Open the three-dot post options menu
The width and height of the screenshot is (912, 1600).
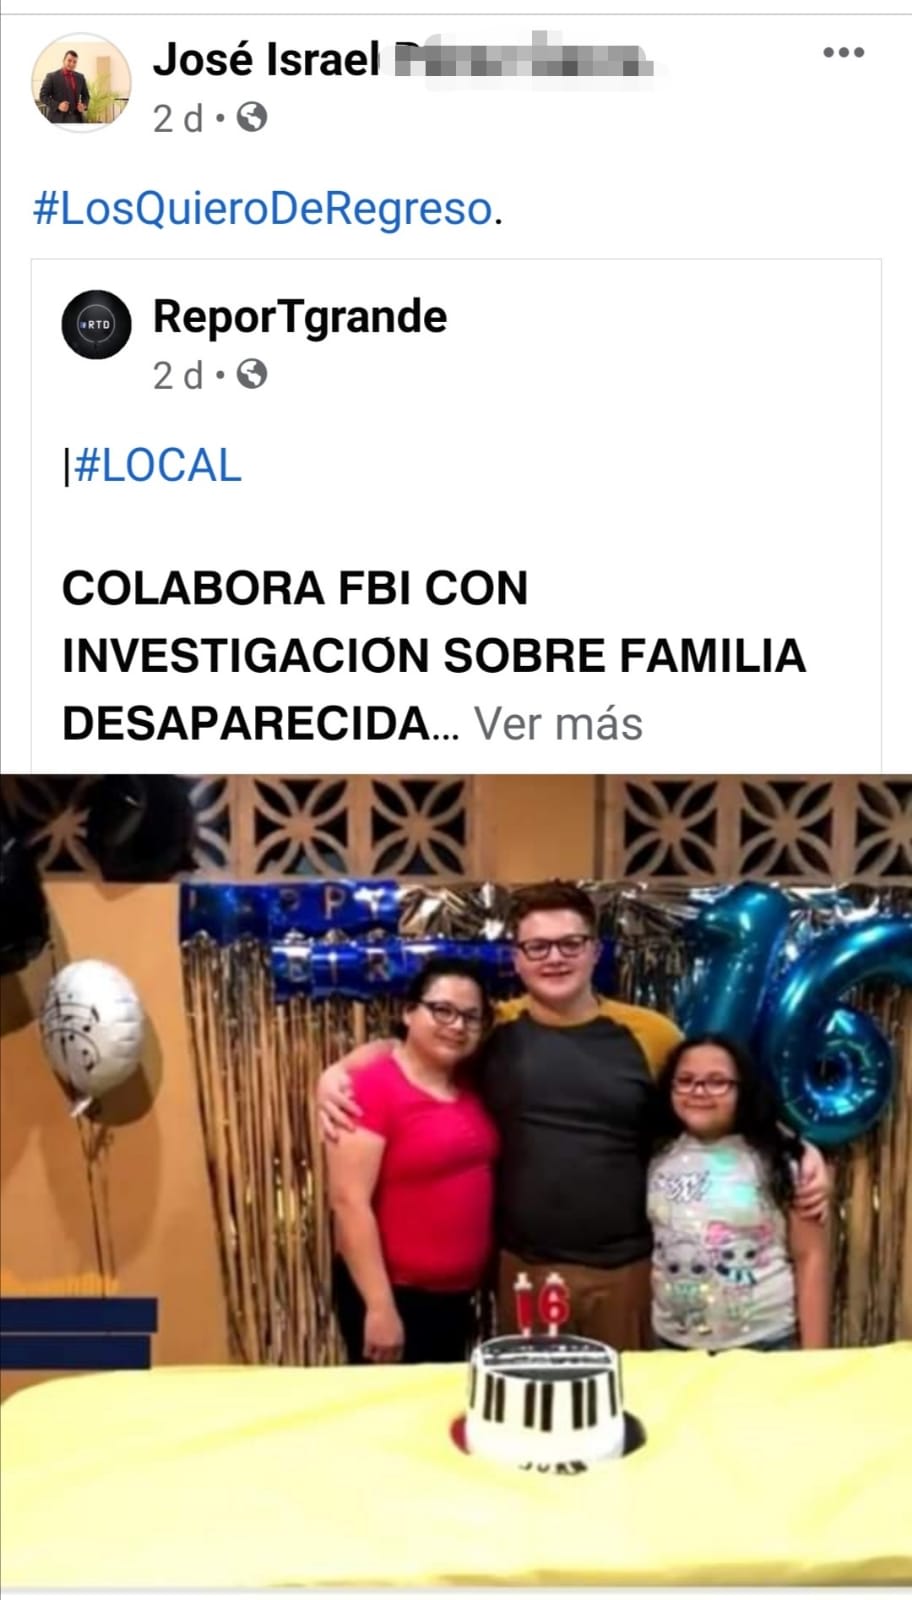tap(843, 52)
